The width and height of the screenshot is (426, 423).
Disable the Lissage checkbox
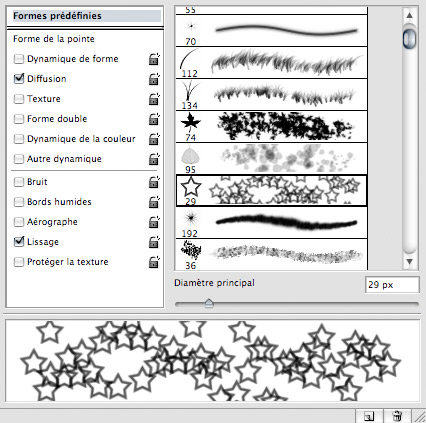pos(19,242)
